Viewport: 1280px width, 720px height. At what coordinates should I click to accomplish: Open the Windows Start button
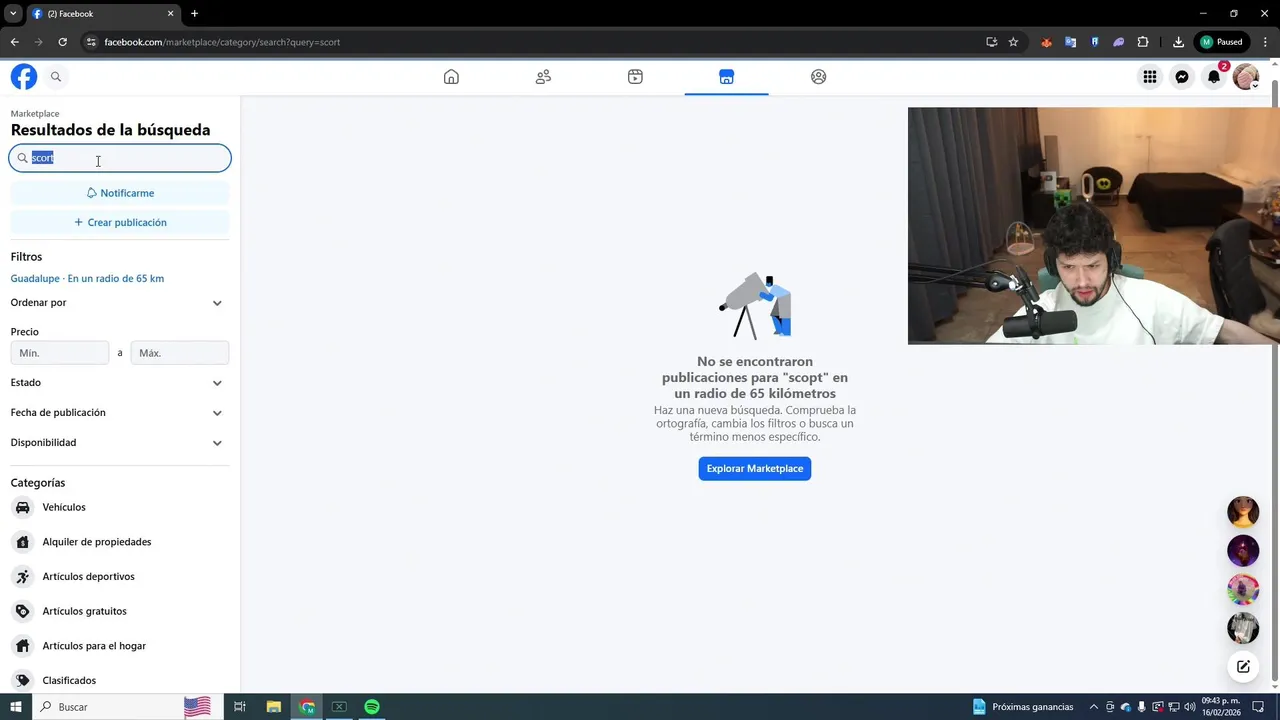point(16,707)
